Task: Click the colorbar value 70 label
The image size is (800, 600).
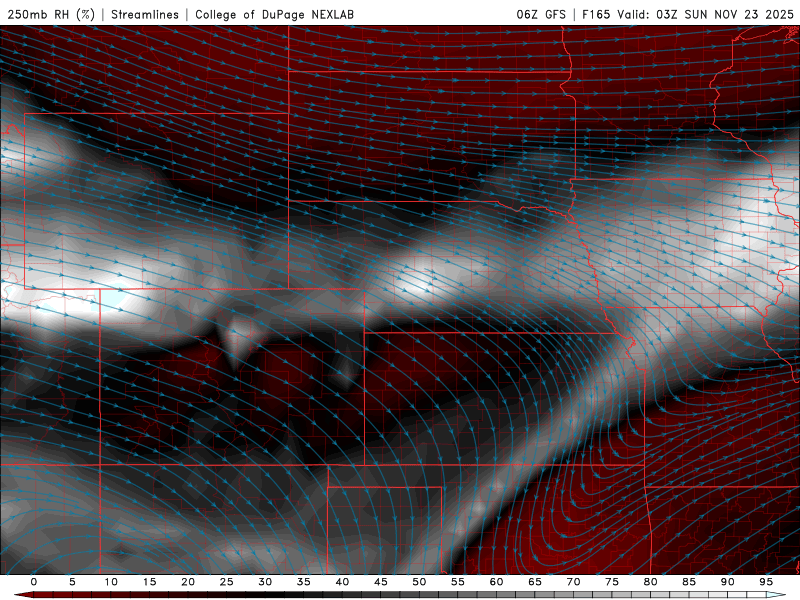Action: [573, 582]
